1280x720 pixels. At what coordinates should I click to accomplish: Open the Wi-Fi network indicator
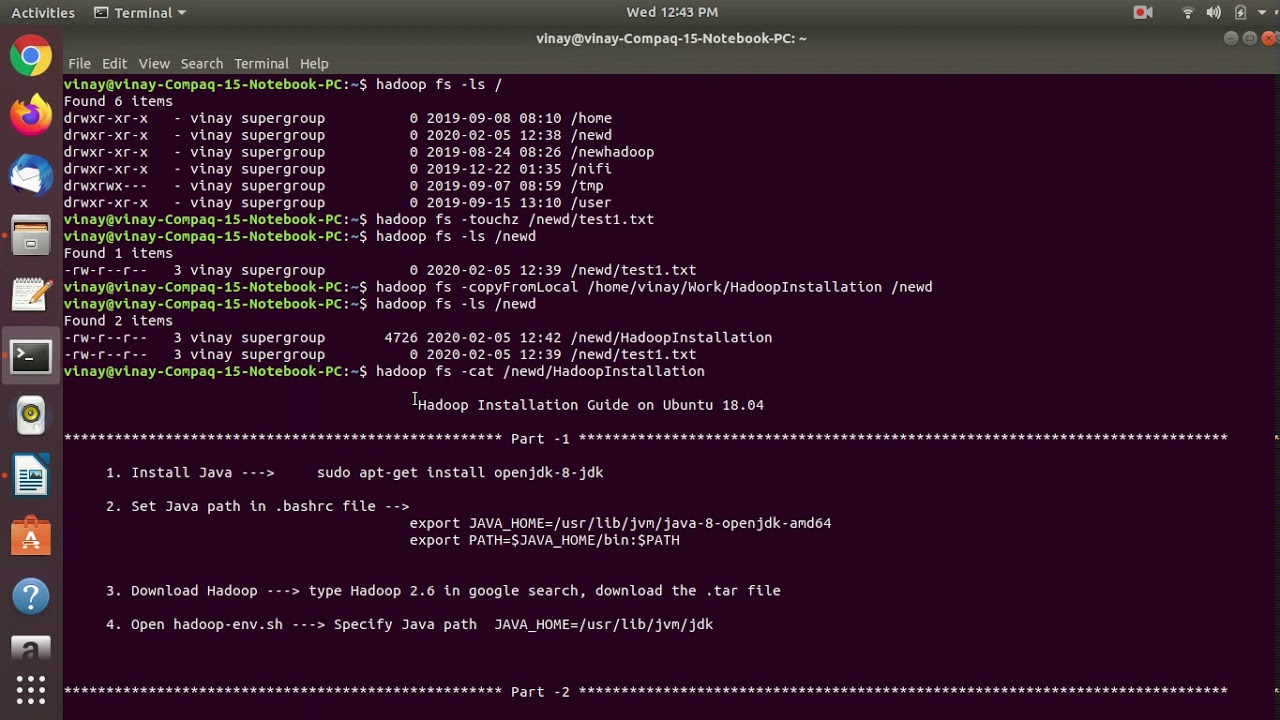pos(1188,12)
